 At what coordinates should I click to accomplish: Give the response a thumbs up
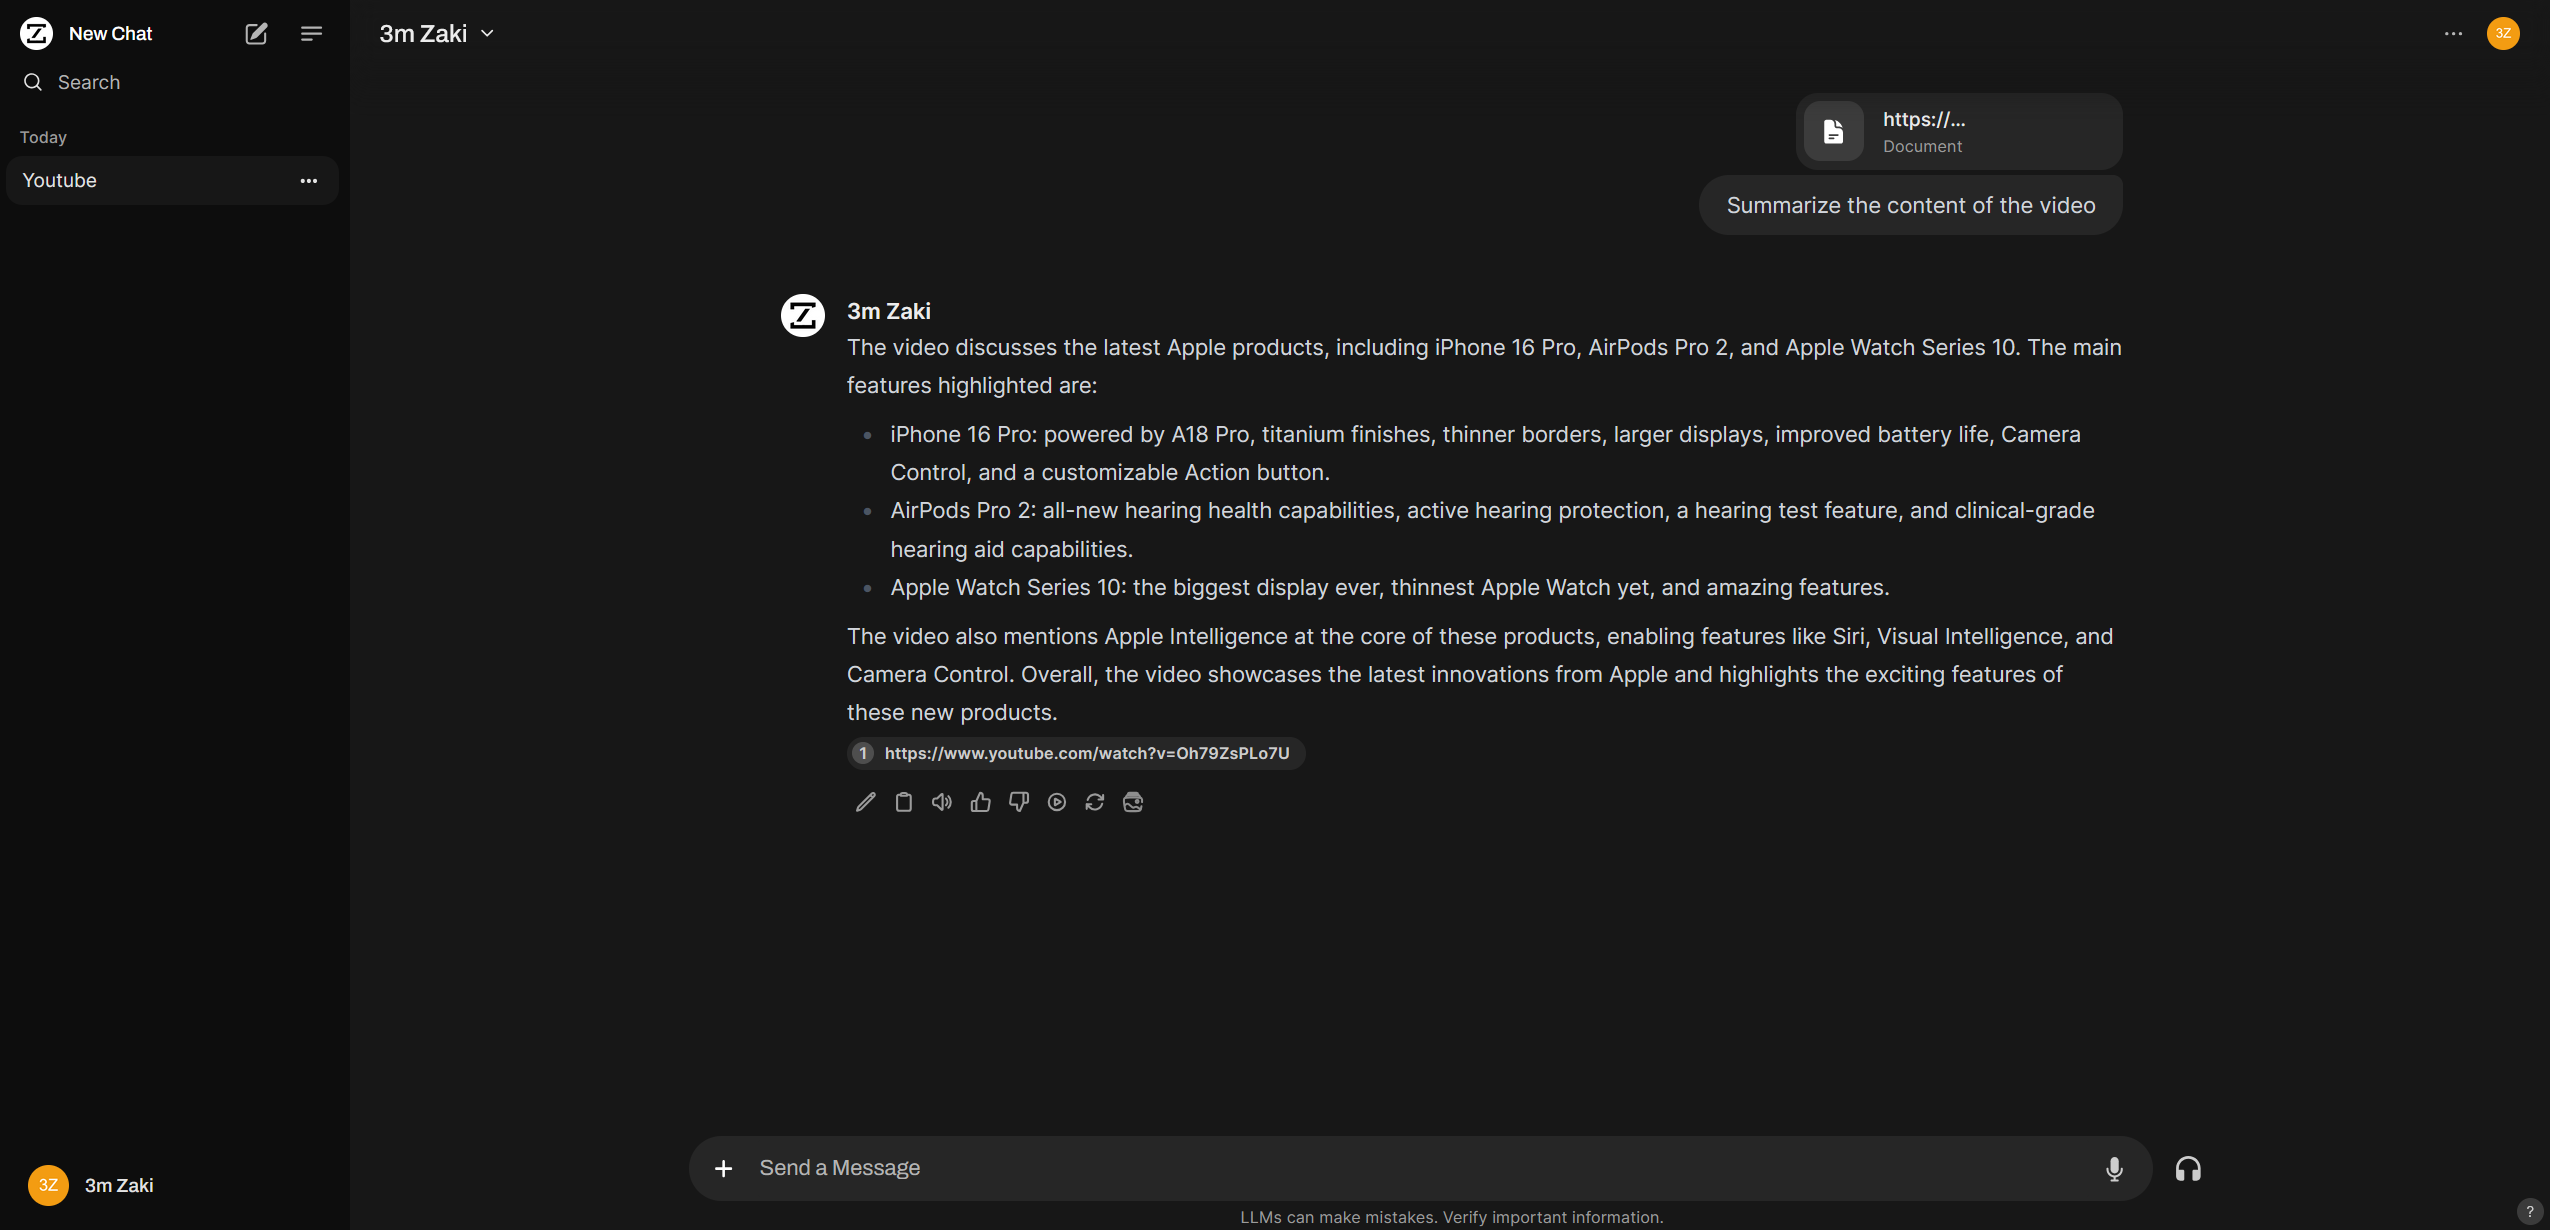(980, 802)
